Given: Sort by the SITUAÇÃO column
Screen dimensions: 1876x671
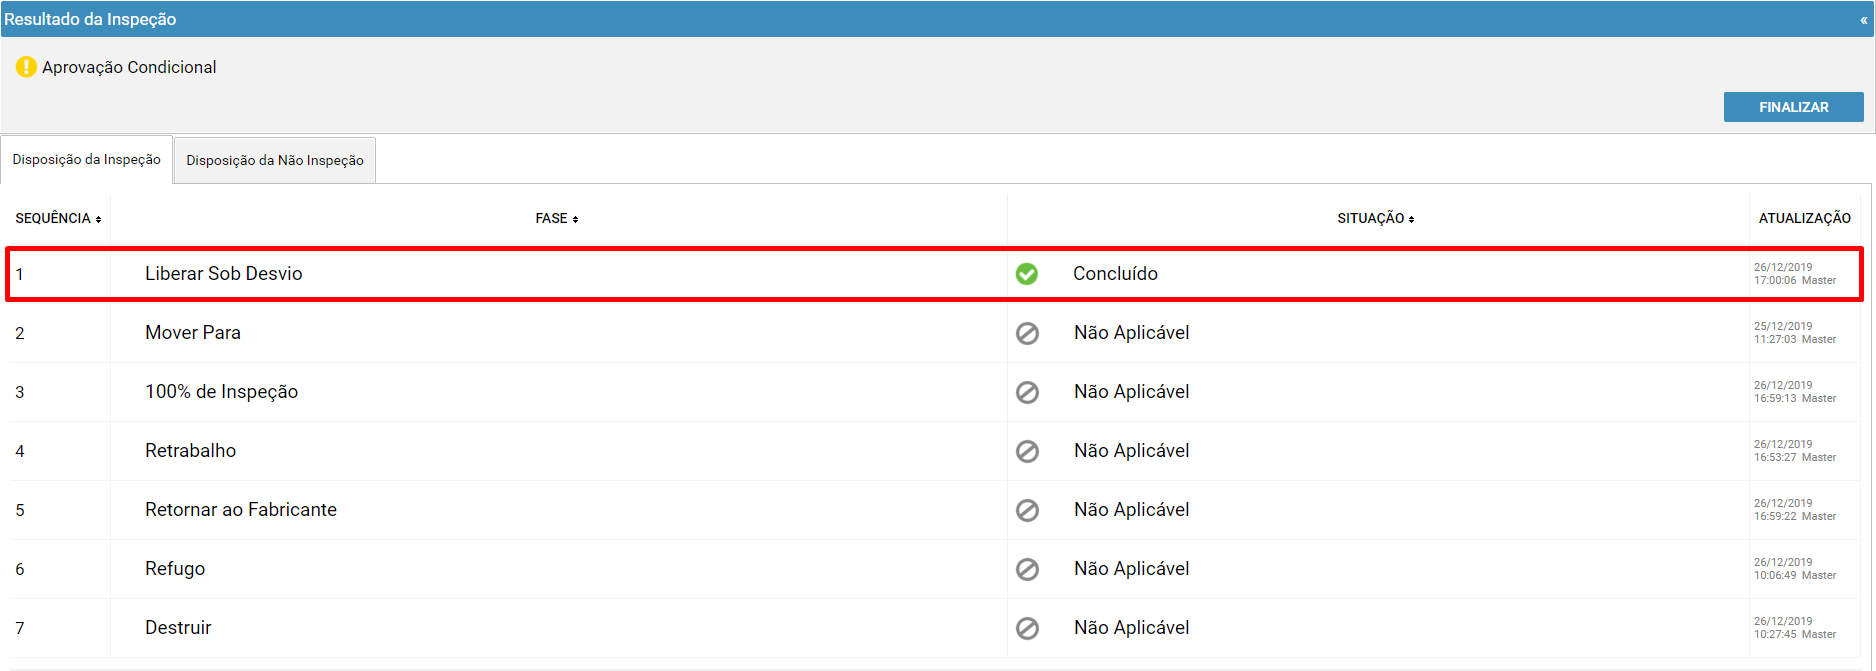Looking at the screenshot, I should (1376, 218).
